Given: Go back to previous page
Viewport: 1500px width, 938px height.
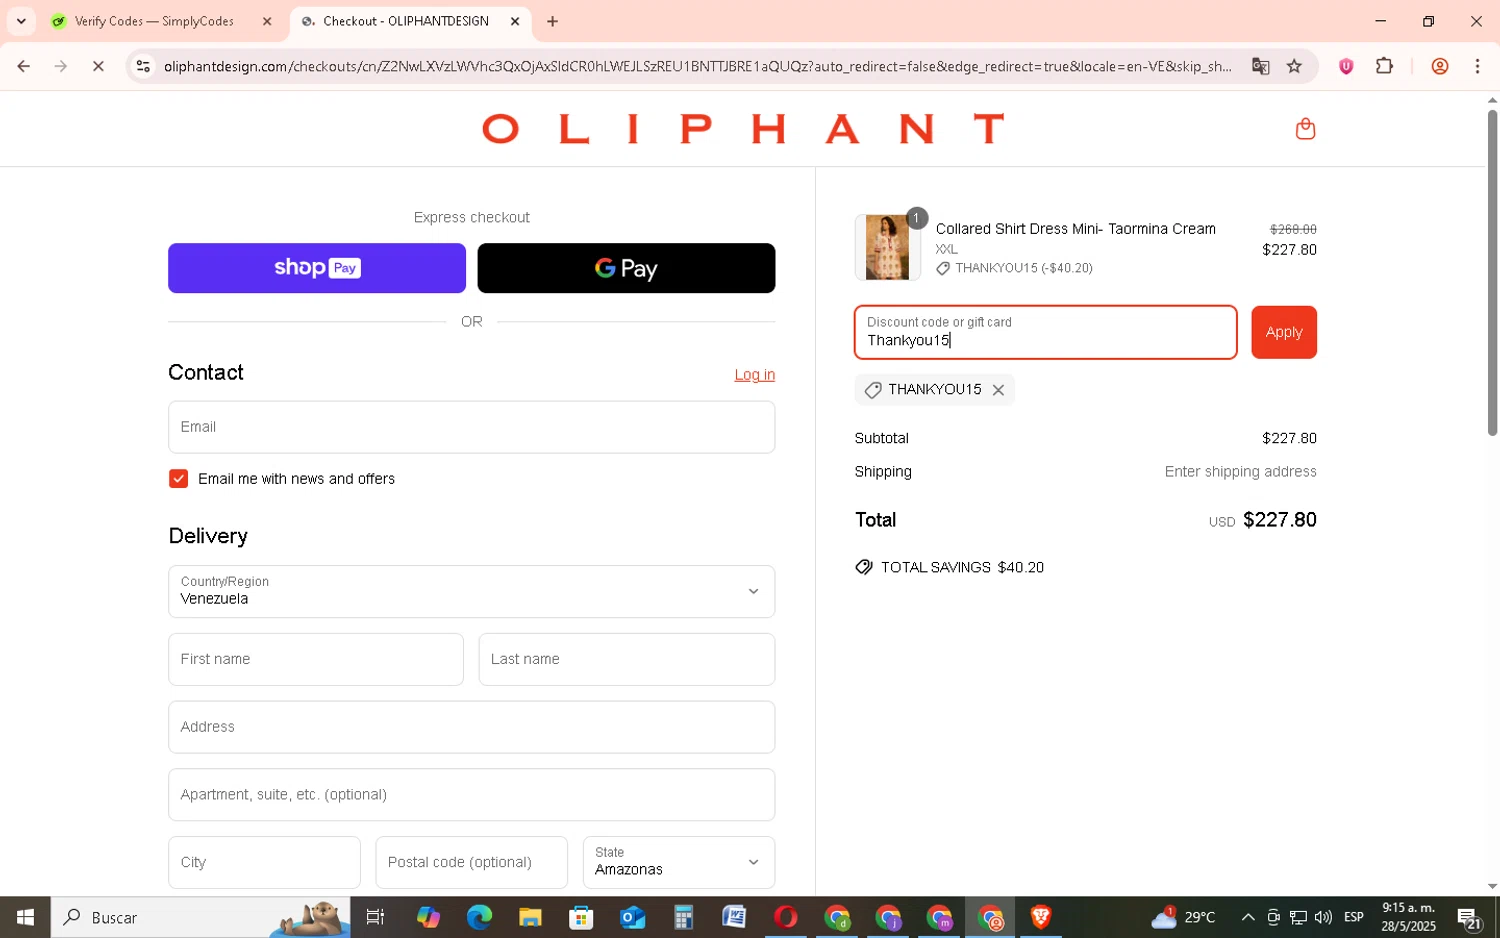Looking at the screenshot, I should click(23, 66).
